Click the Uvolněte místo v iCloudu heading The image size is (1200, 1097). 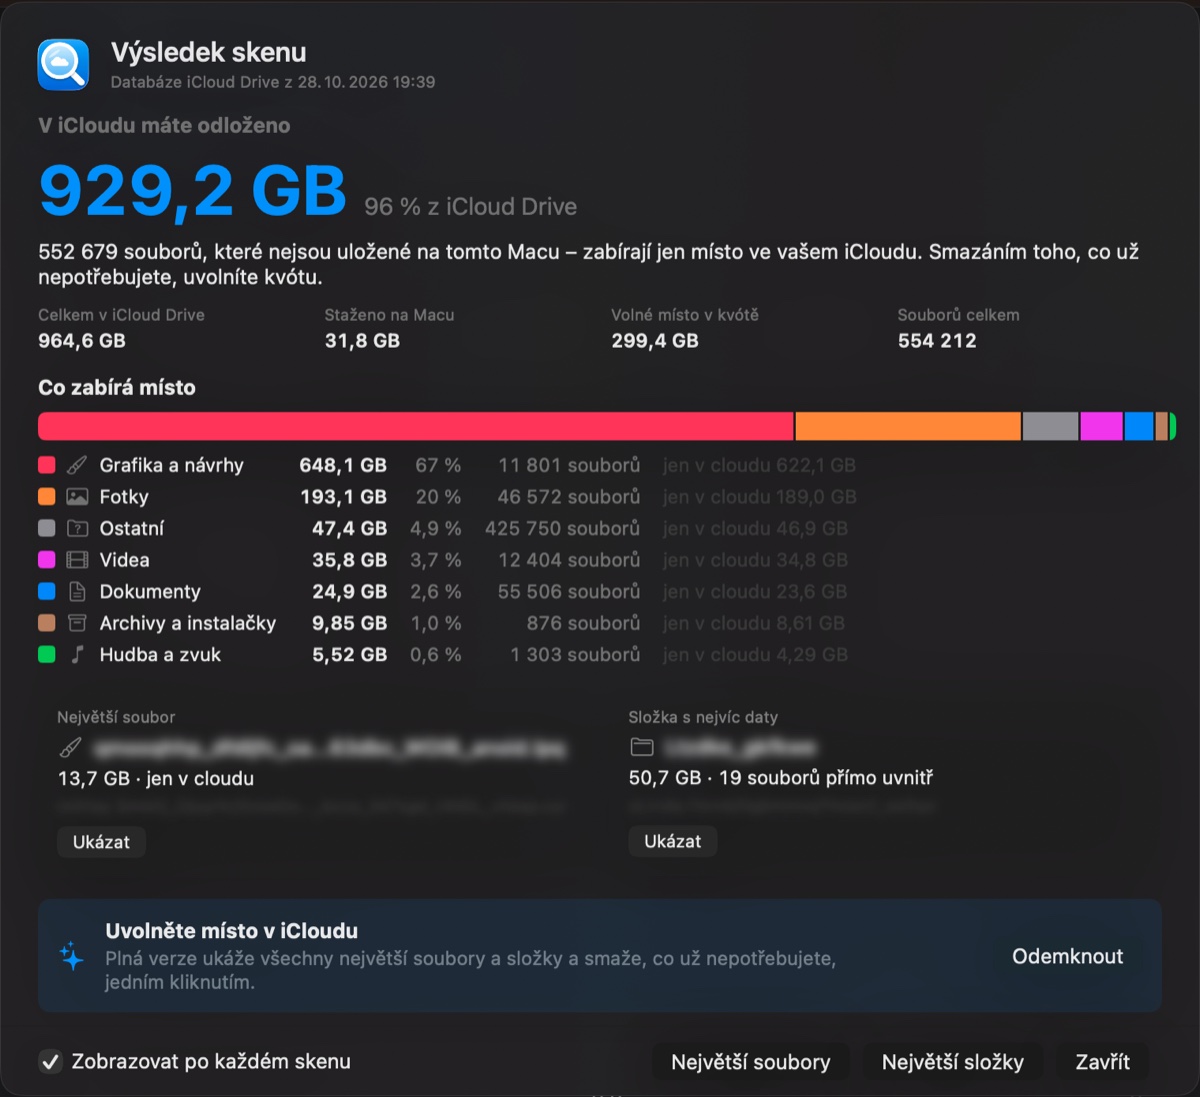[232, 931]
